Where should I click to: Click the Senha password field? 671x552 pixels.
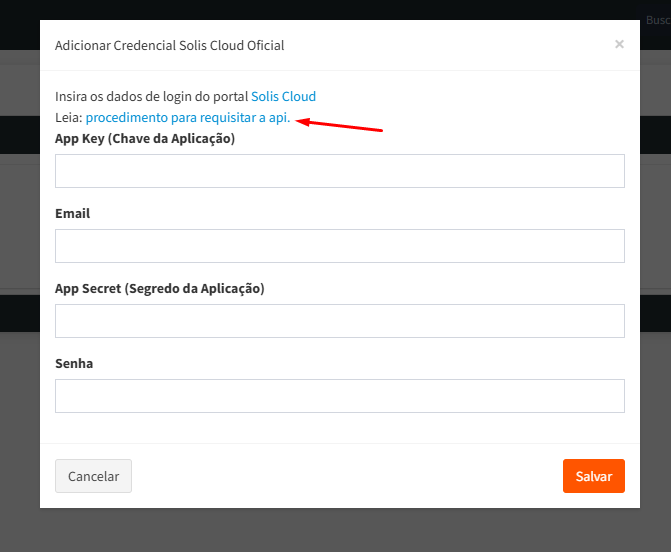340,396
